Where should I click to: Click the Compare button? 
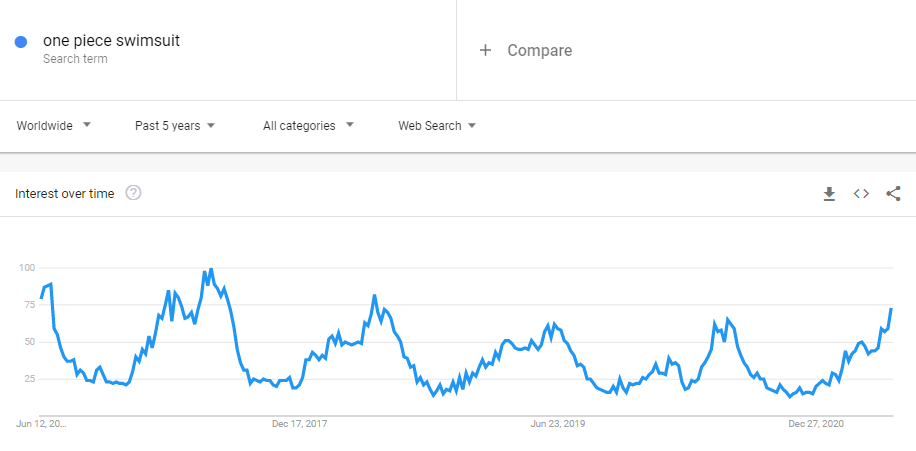(526, 50)
